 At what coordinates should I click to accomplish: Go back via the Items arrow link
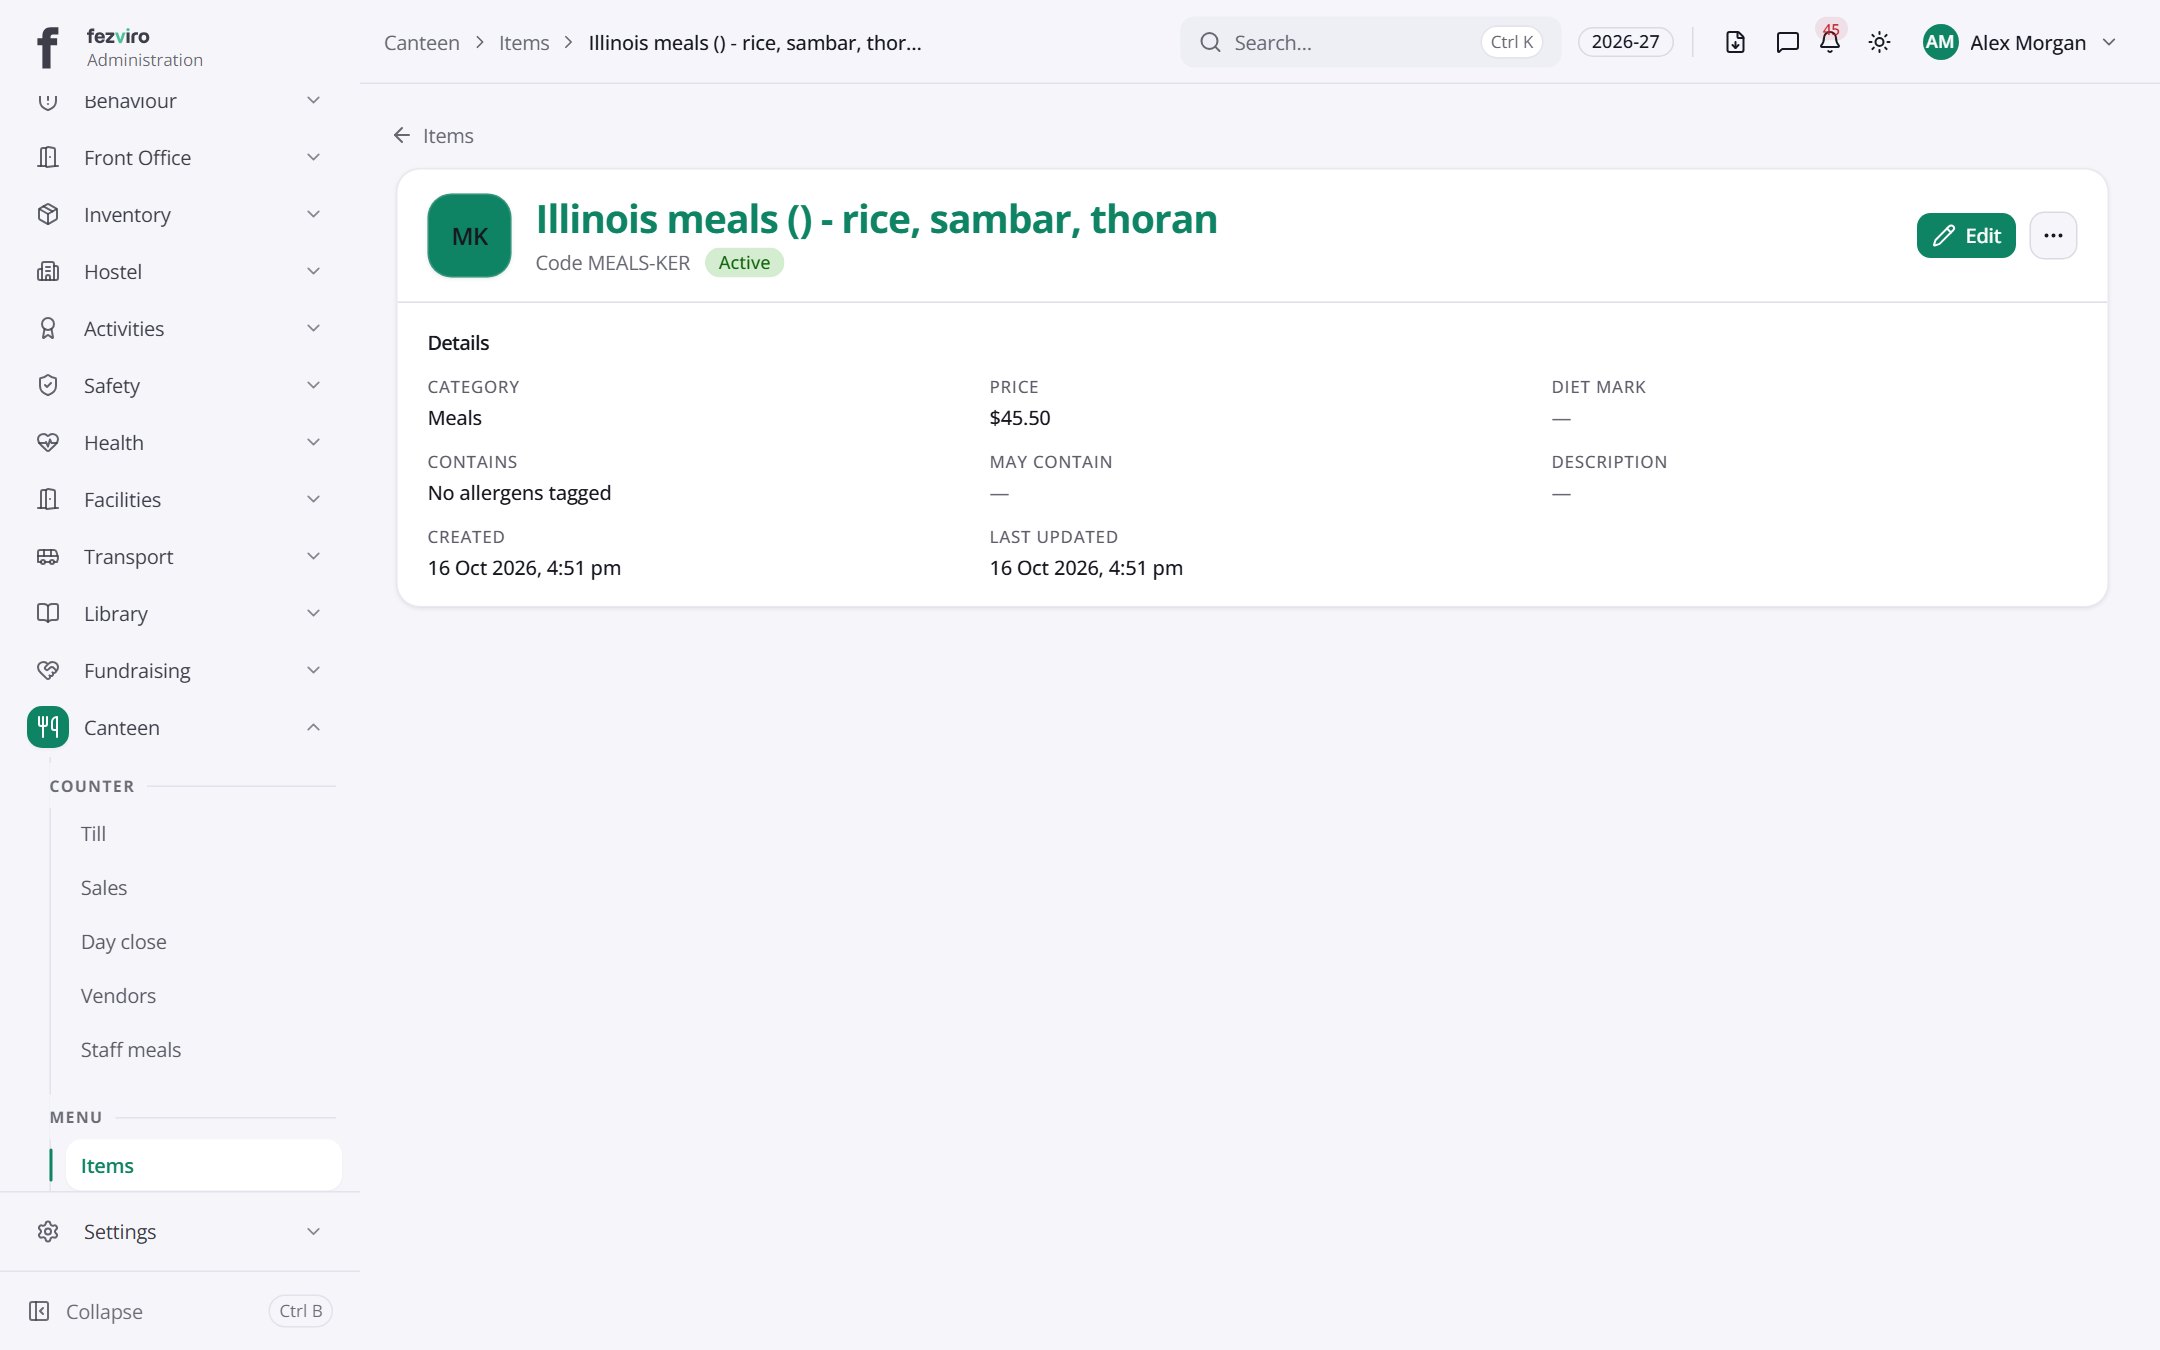[433, 135]
